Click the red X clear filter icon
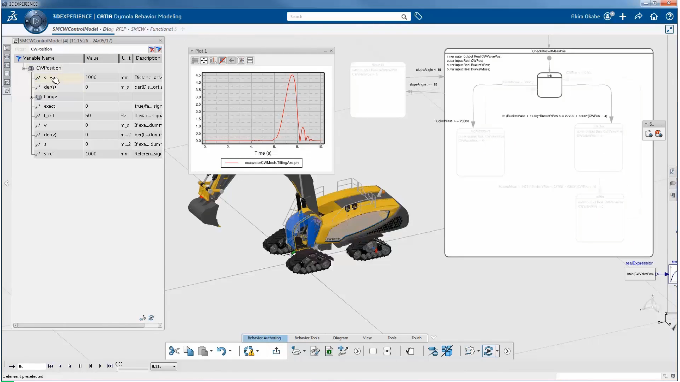 [x=151, y=49]
